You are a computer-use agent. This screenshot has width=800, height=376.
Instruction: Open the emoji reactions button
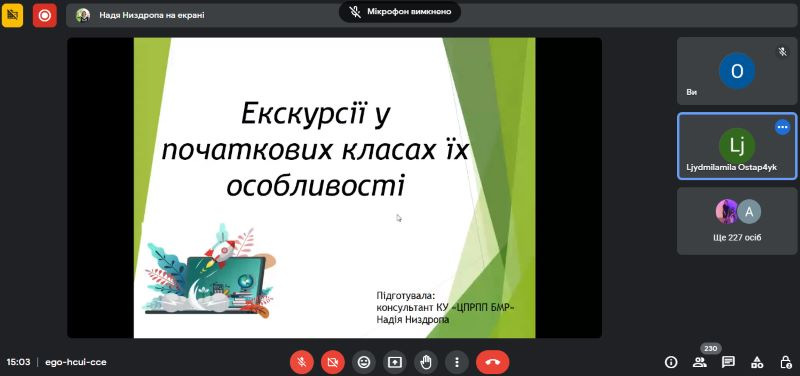pos(364,362)
